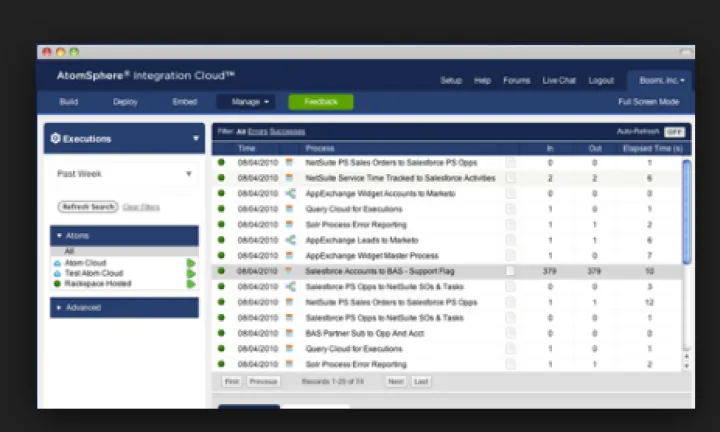This screenshot has height=432, width=720.
Task: Open log icon for Salesforce Accounts to BAS row
Action: point(510,271)
